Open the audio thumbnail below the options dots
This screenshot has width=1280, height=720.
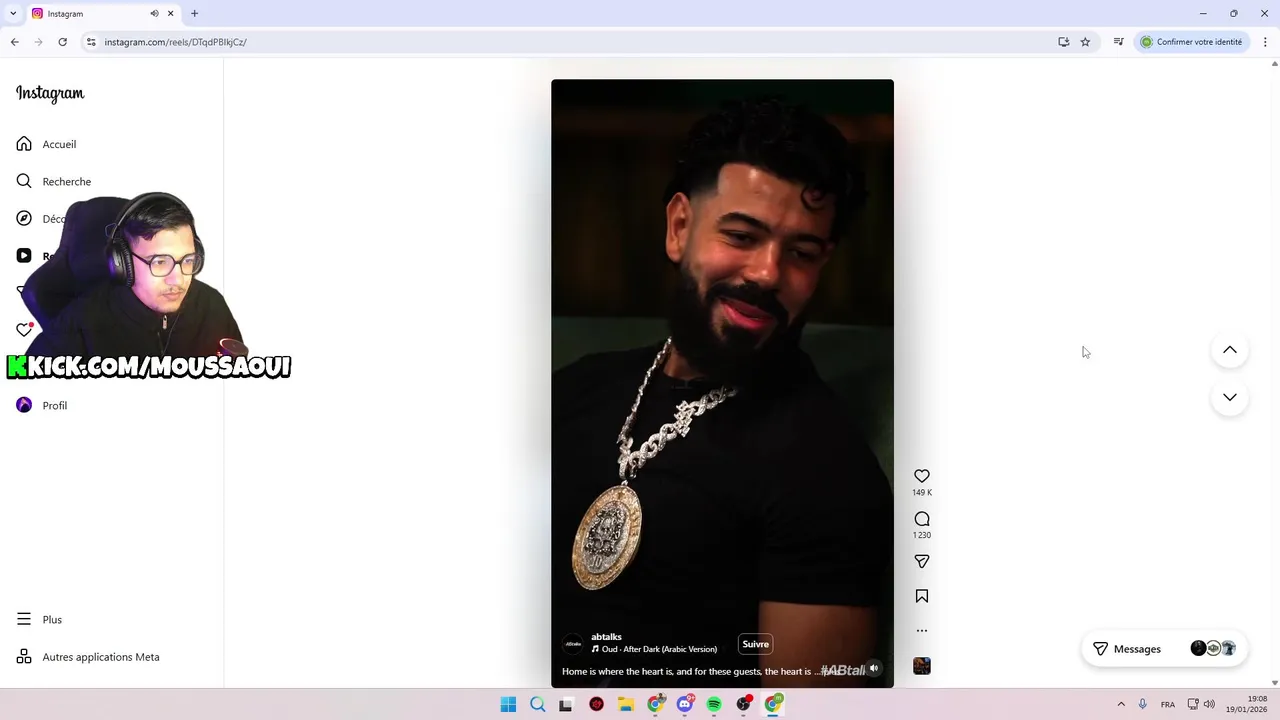click(x=922, y=666)
